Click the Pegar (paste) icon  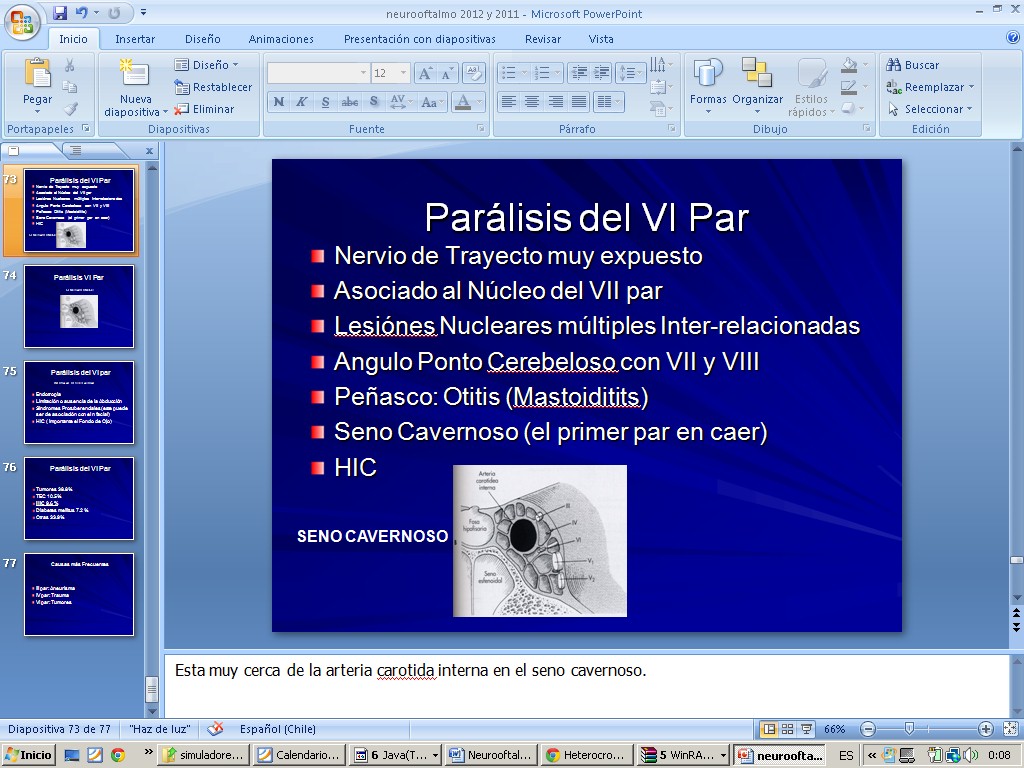tap(37, 74)
